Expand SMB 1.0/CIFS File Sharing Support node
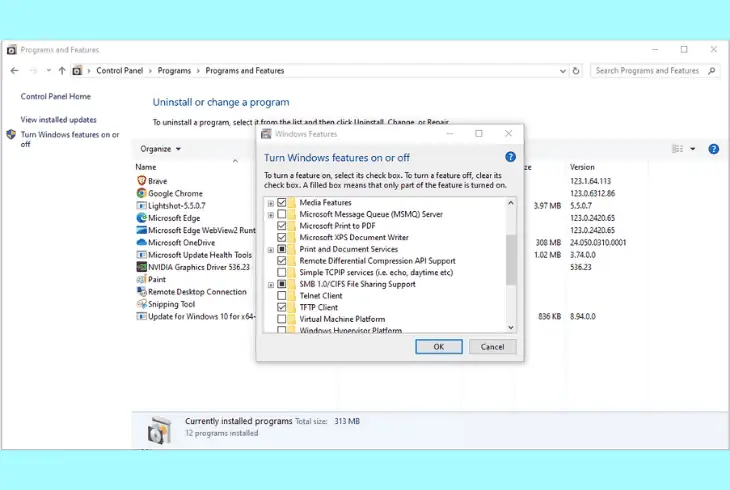This screenshot has height=490, width=730. point(270,285)
